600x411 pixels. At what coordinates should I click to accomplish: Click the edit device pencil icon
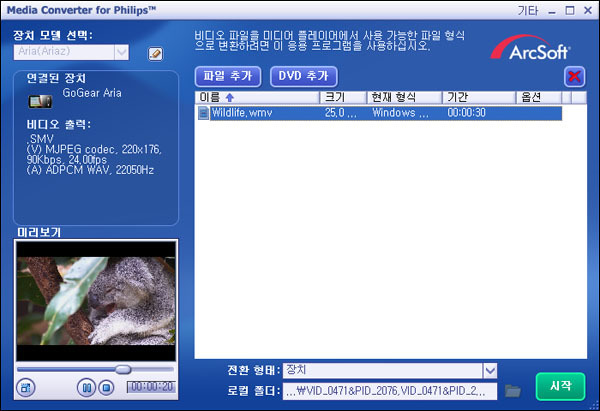[x=155, y=54]
